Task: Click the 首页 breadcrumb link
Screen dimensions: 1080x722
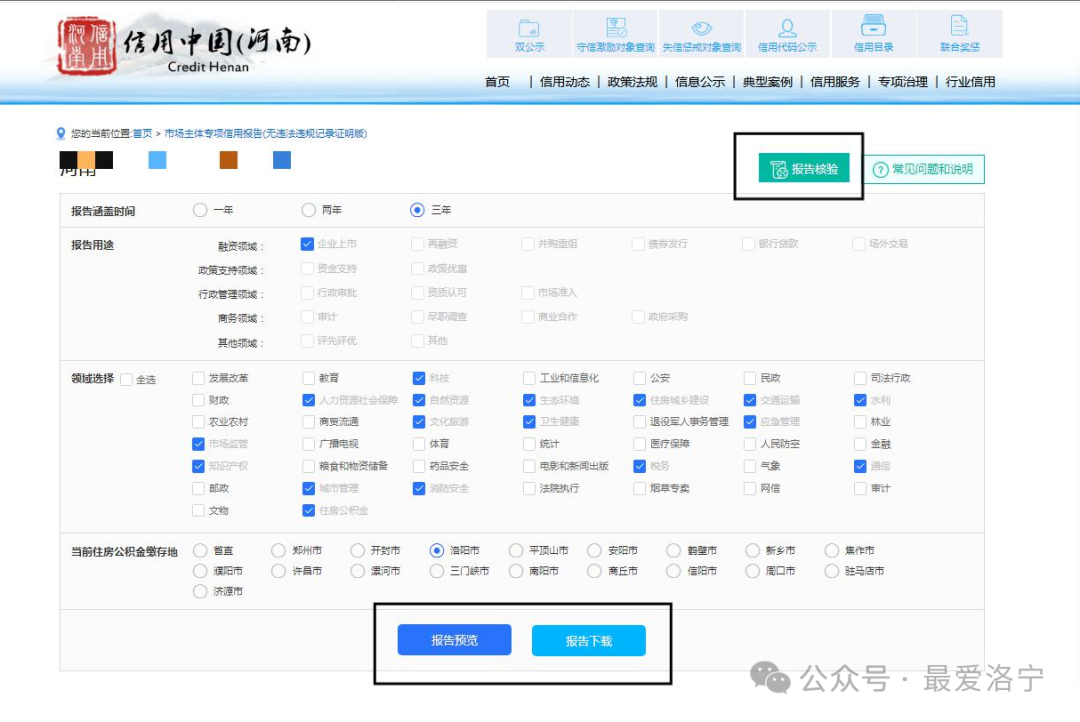Action: (x=142, y=134)
